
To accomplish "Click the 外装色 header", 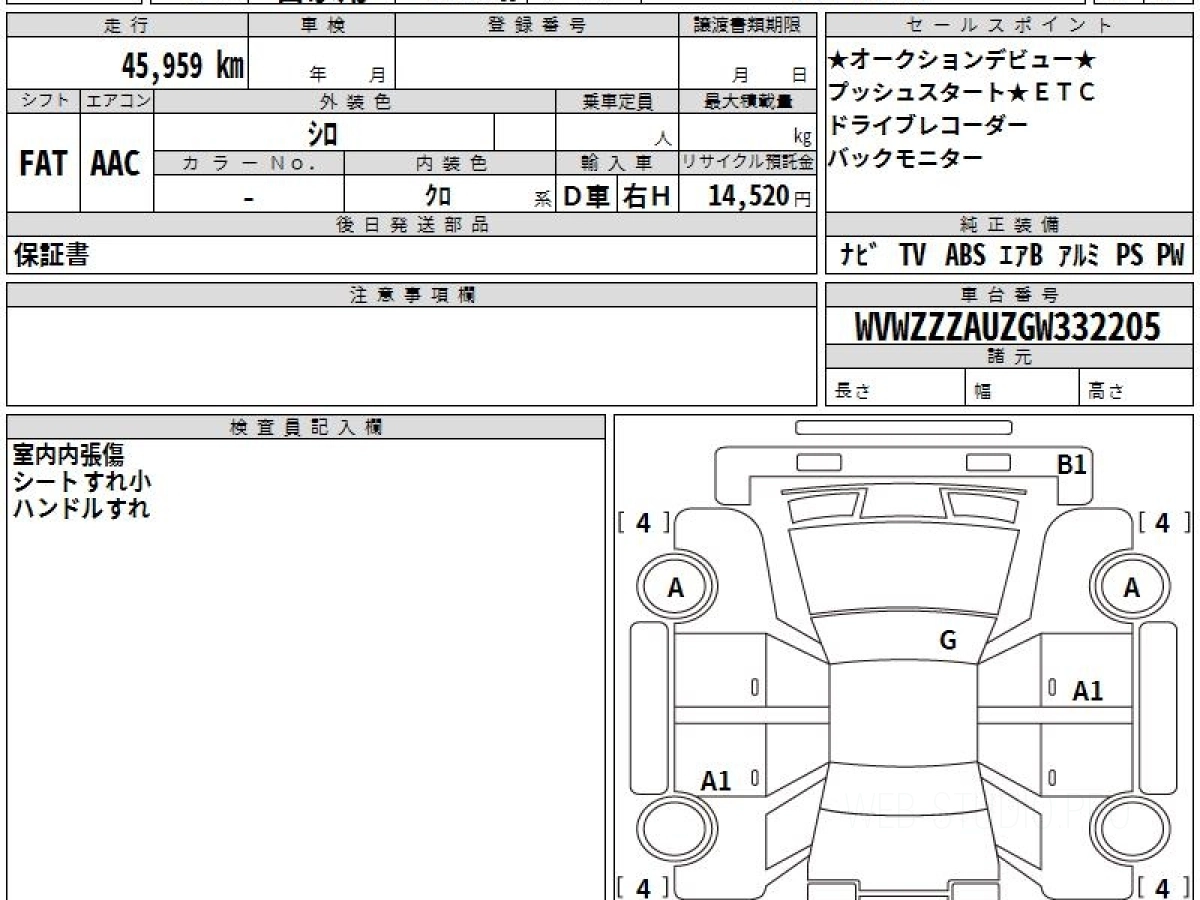I will coord(355,101).
